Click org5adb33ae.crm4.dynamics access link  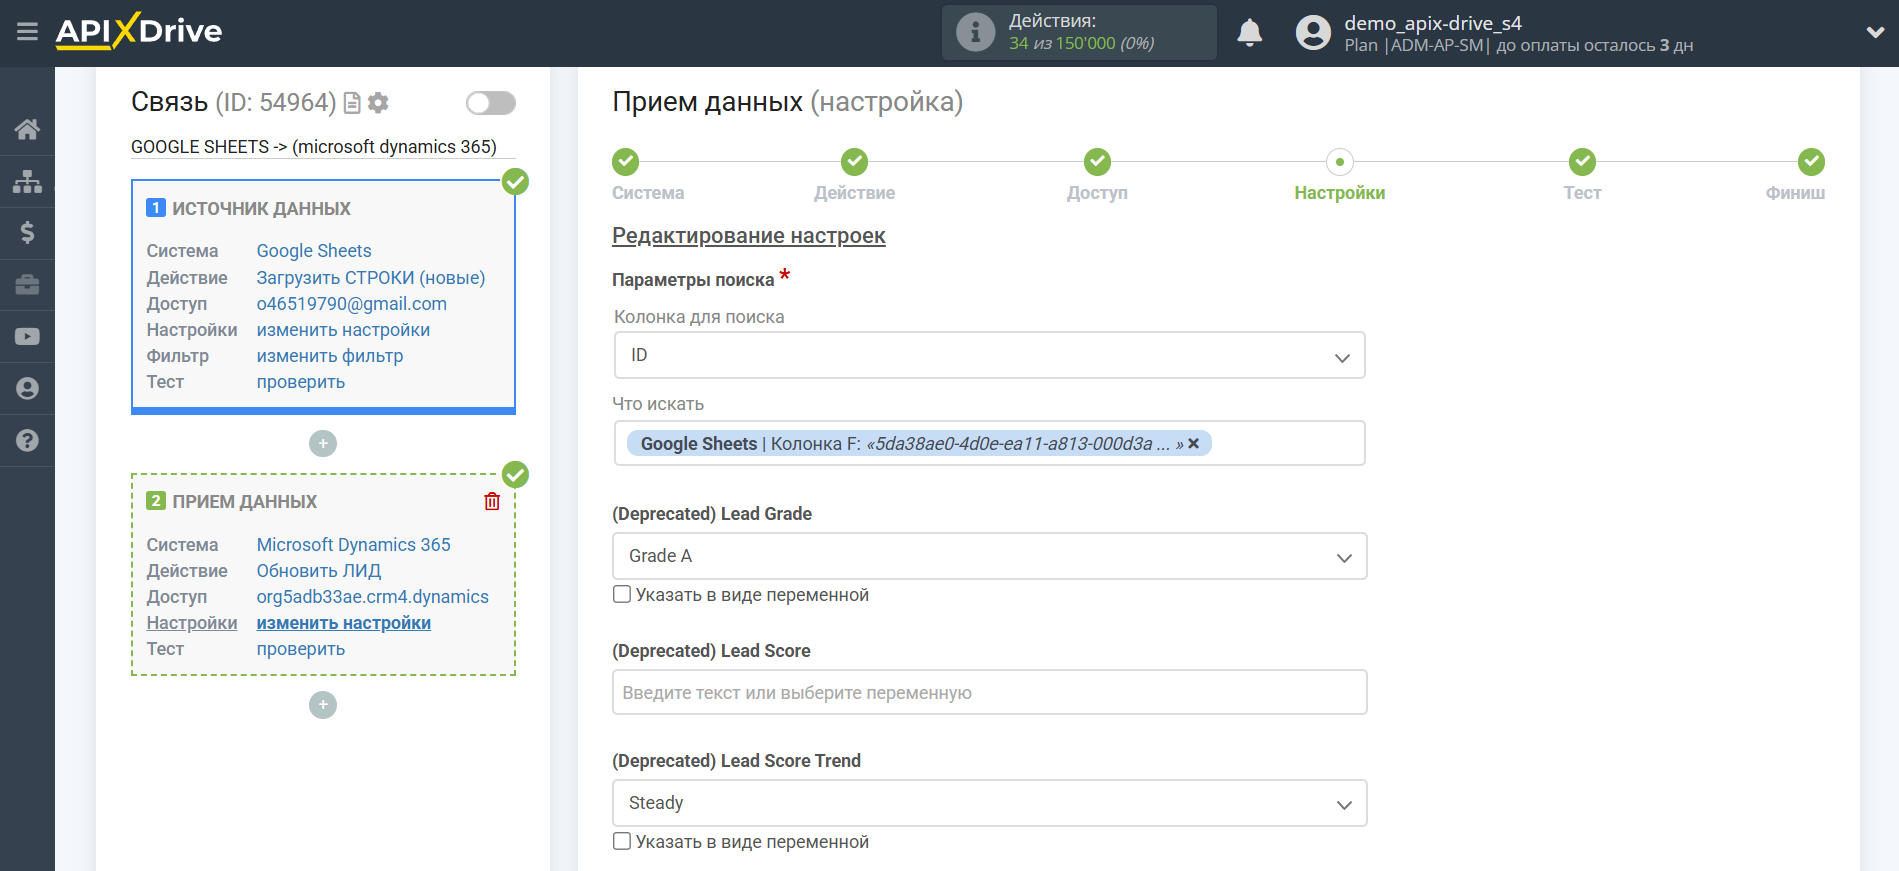pos(373,597)
